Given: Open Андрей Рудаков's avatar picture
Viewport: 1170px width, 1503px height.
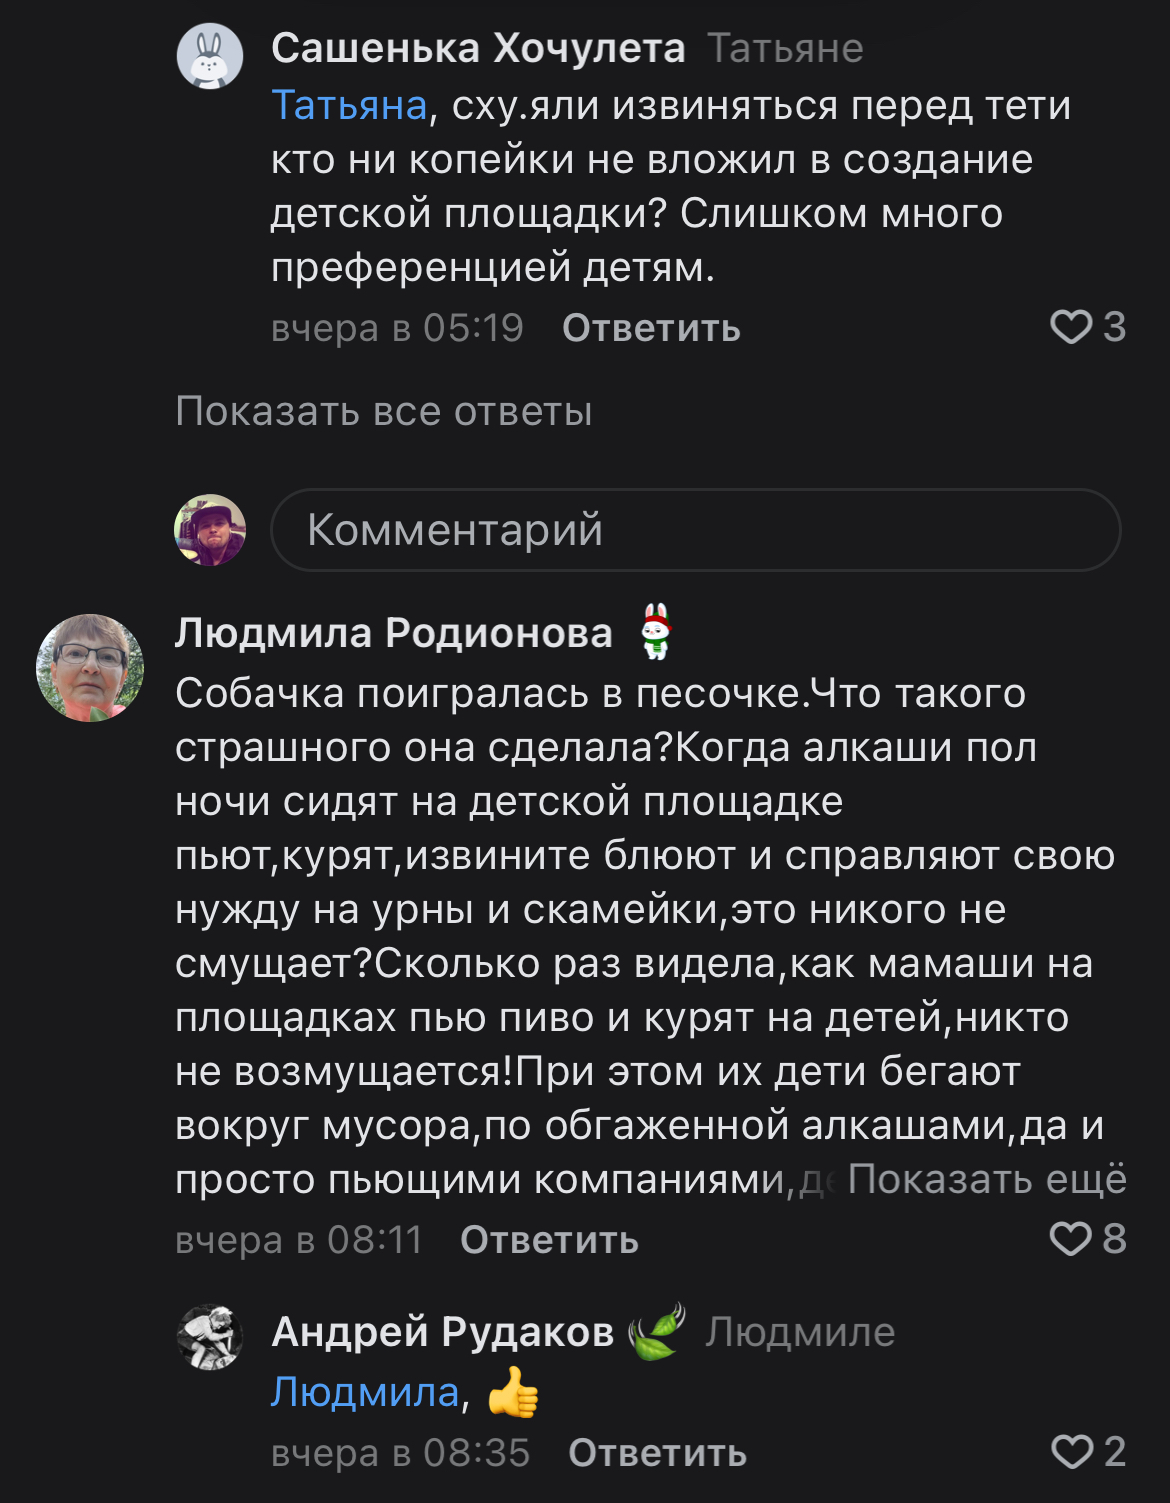Looking at the screenshot, I should pyautogui.click(x=210, y=1337).
